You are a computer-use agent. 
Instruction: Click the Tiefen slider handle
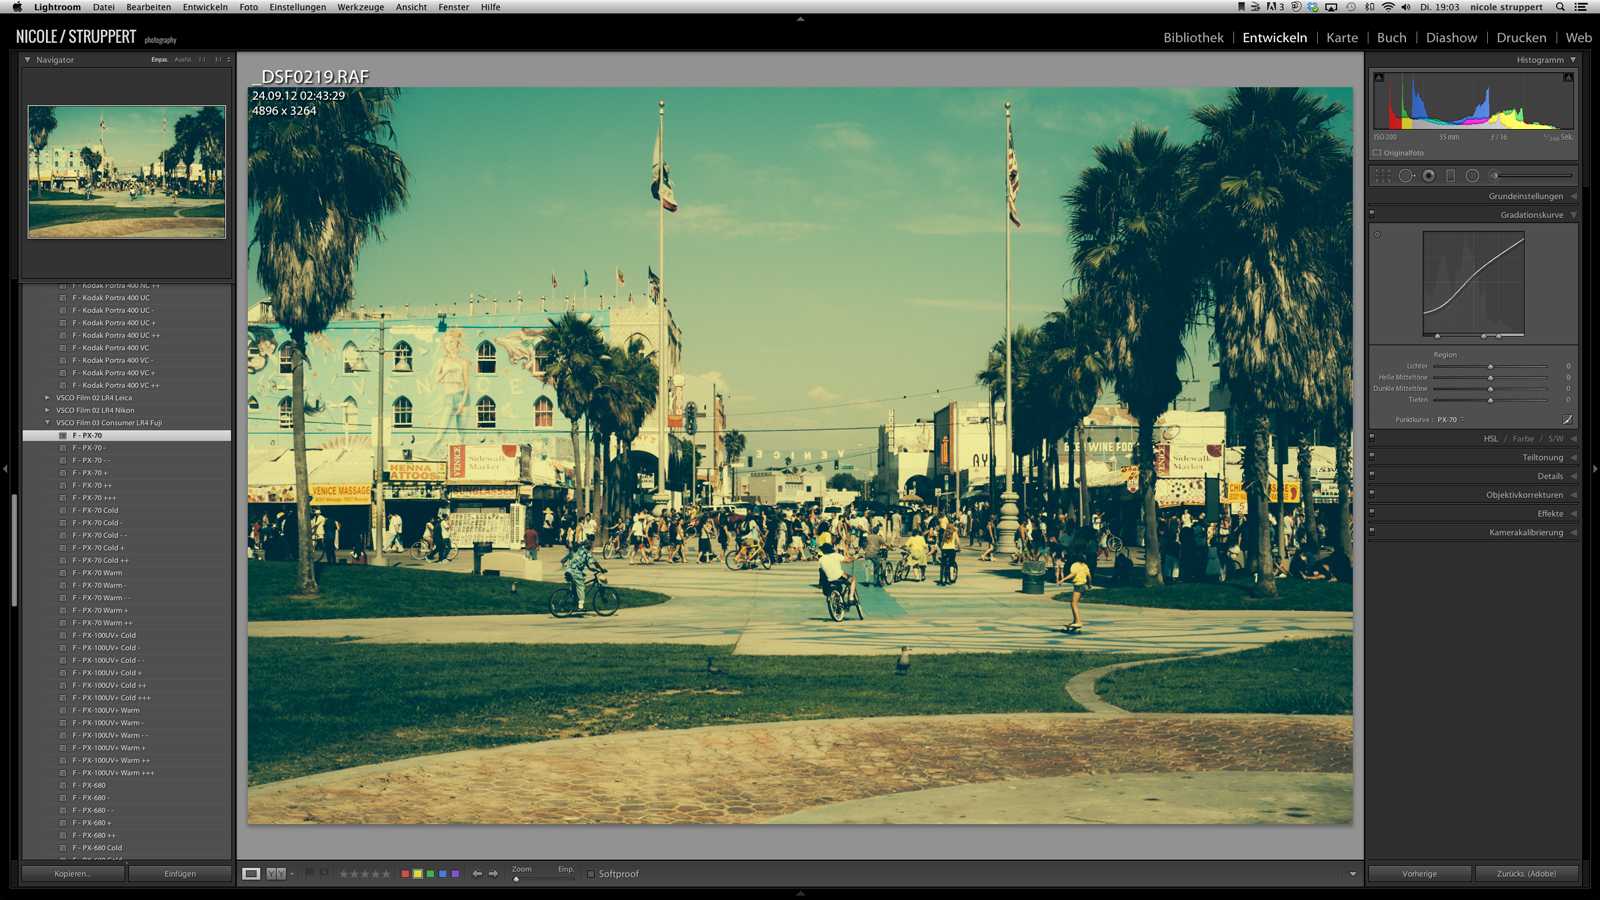click(x=1490, y=400)
